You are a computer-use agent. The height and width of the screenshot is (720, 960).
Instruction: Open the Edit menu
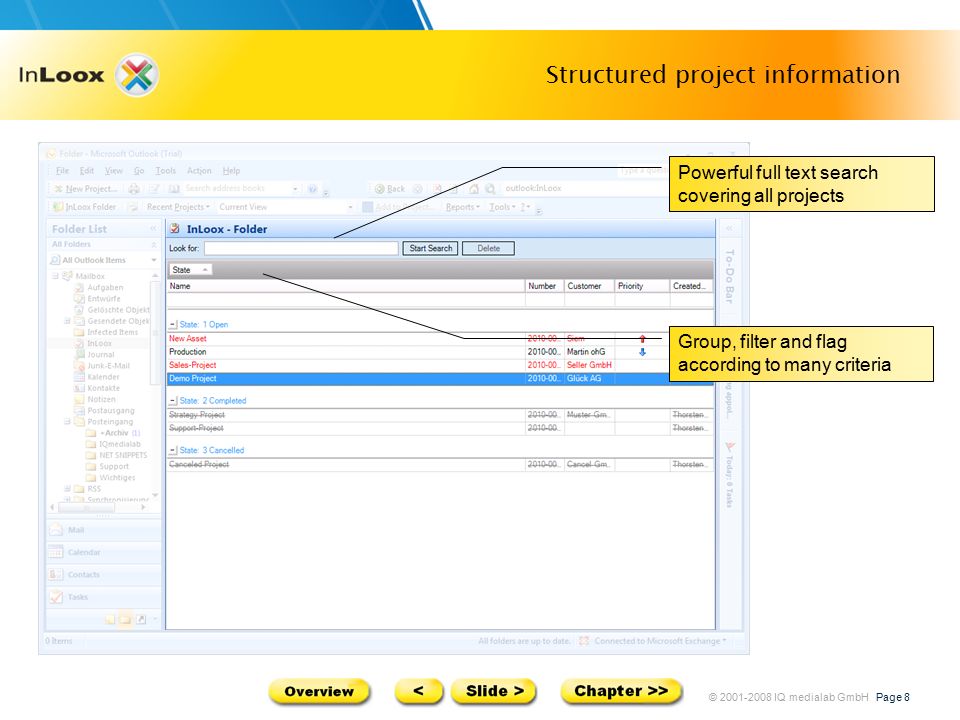[87, 171]
